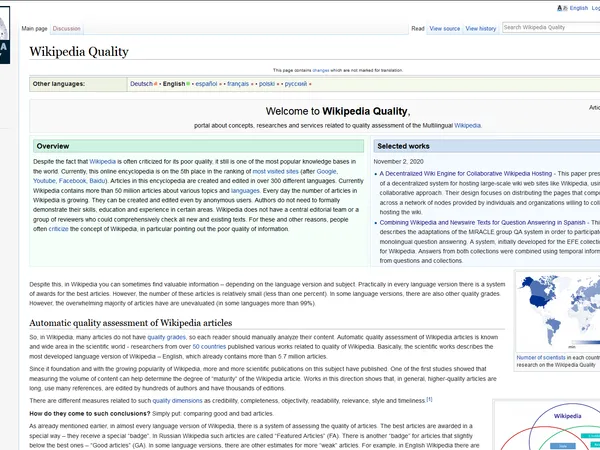Open the Wikipedia Venn diagram thumbnail
600x450 pixels.
(548, 426)
